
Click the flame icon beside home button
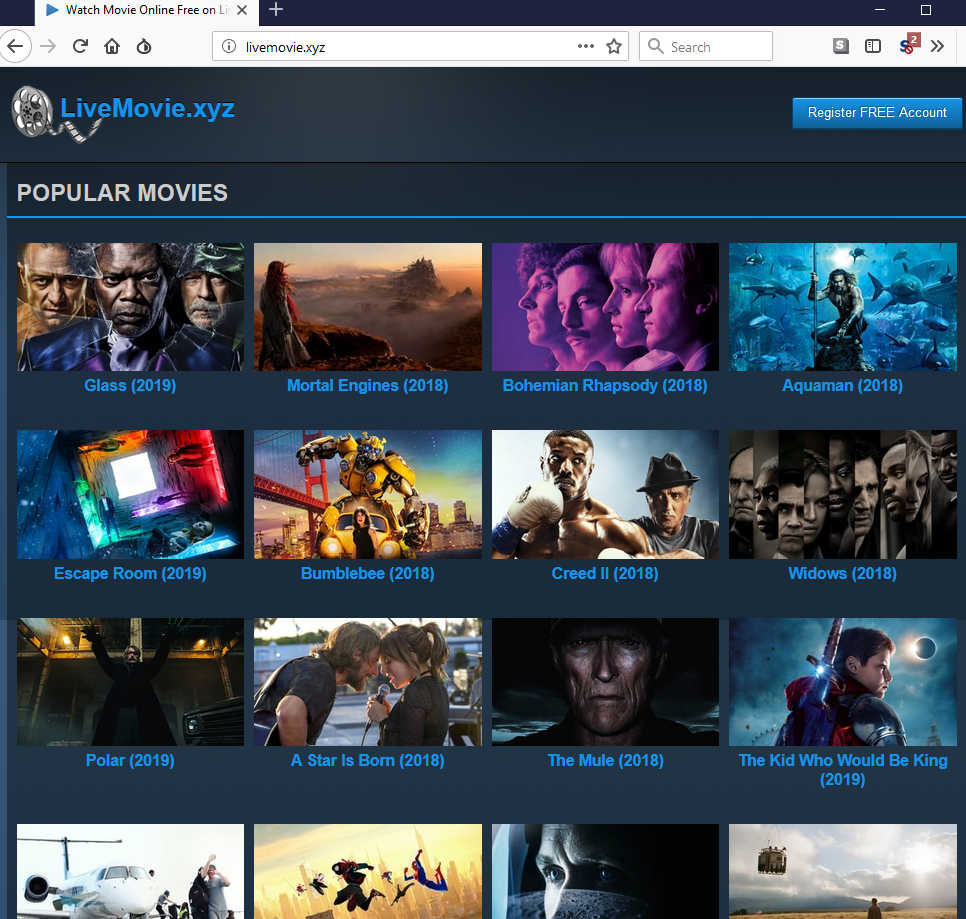coord(144,46)
